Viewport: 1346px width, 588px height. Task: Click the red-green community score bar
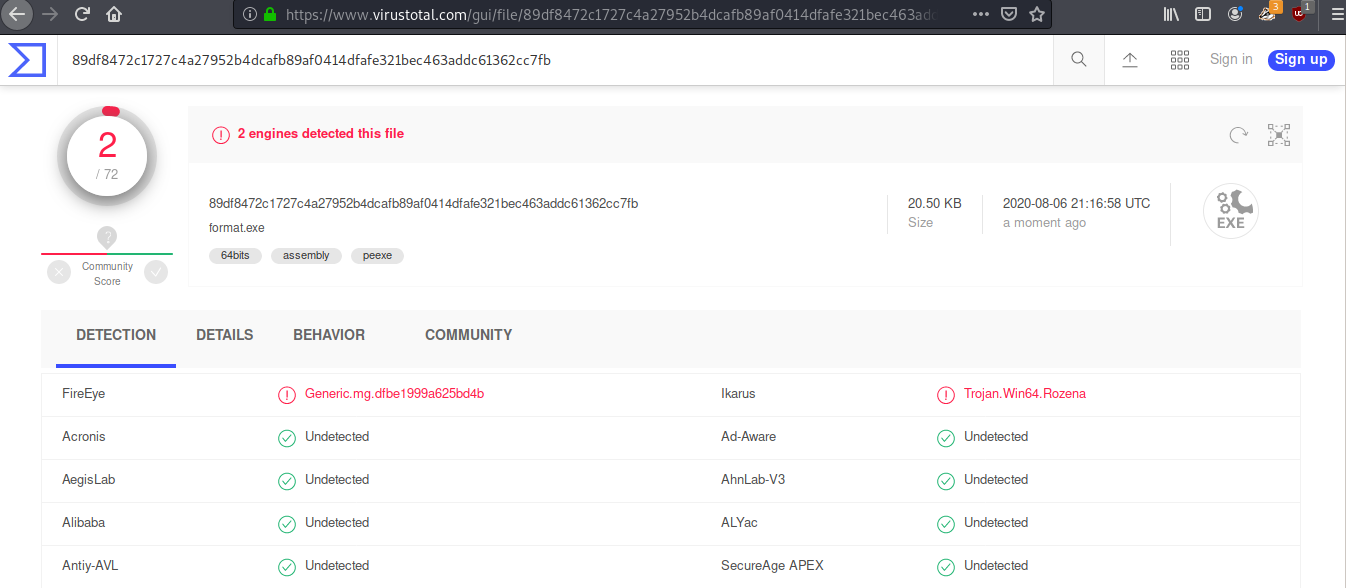(x=107, y=254)
